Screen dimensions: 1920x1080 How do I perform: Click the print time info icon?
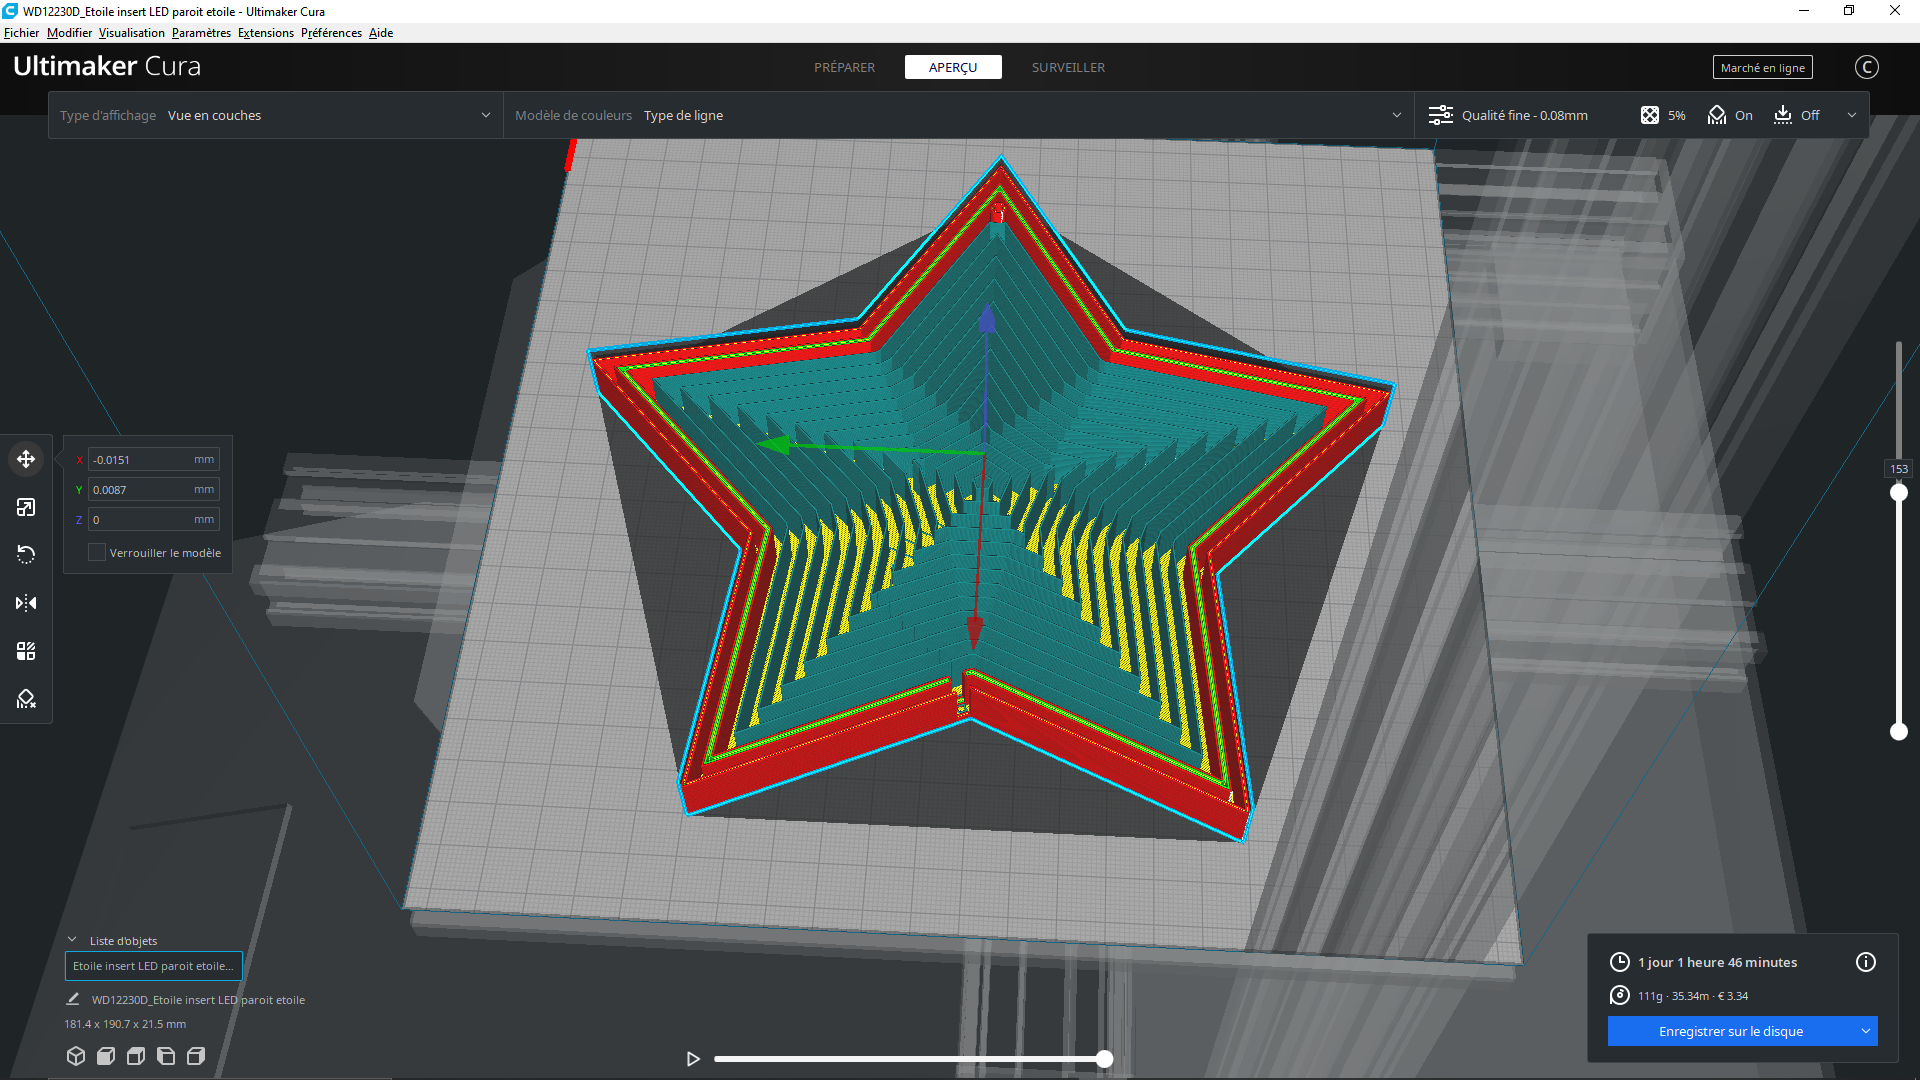(1865, 962)
